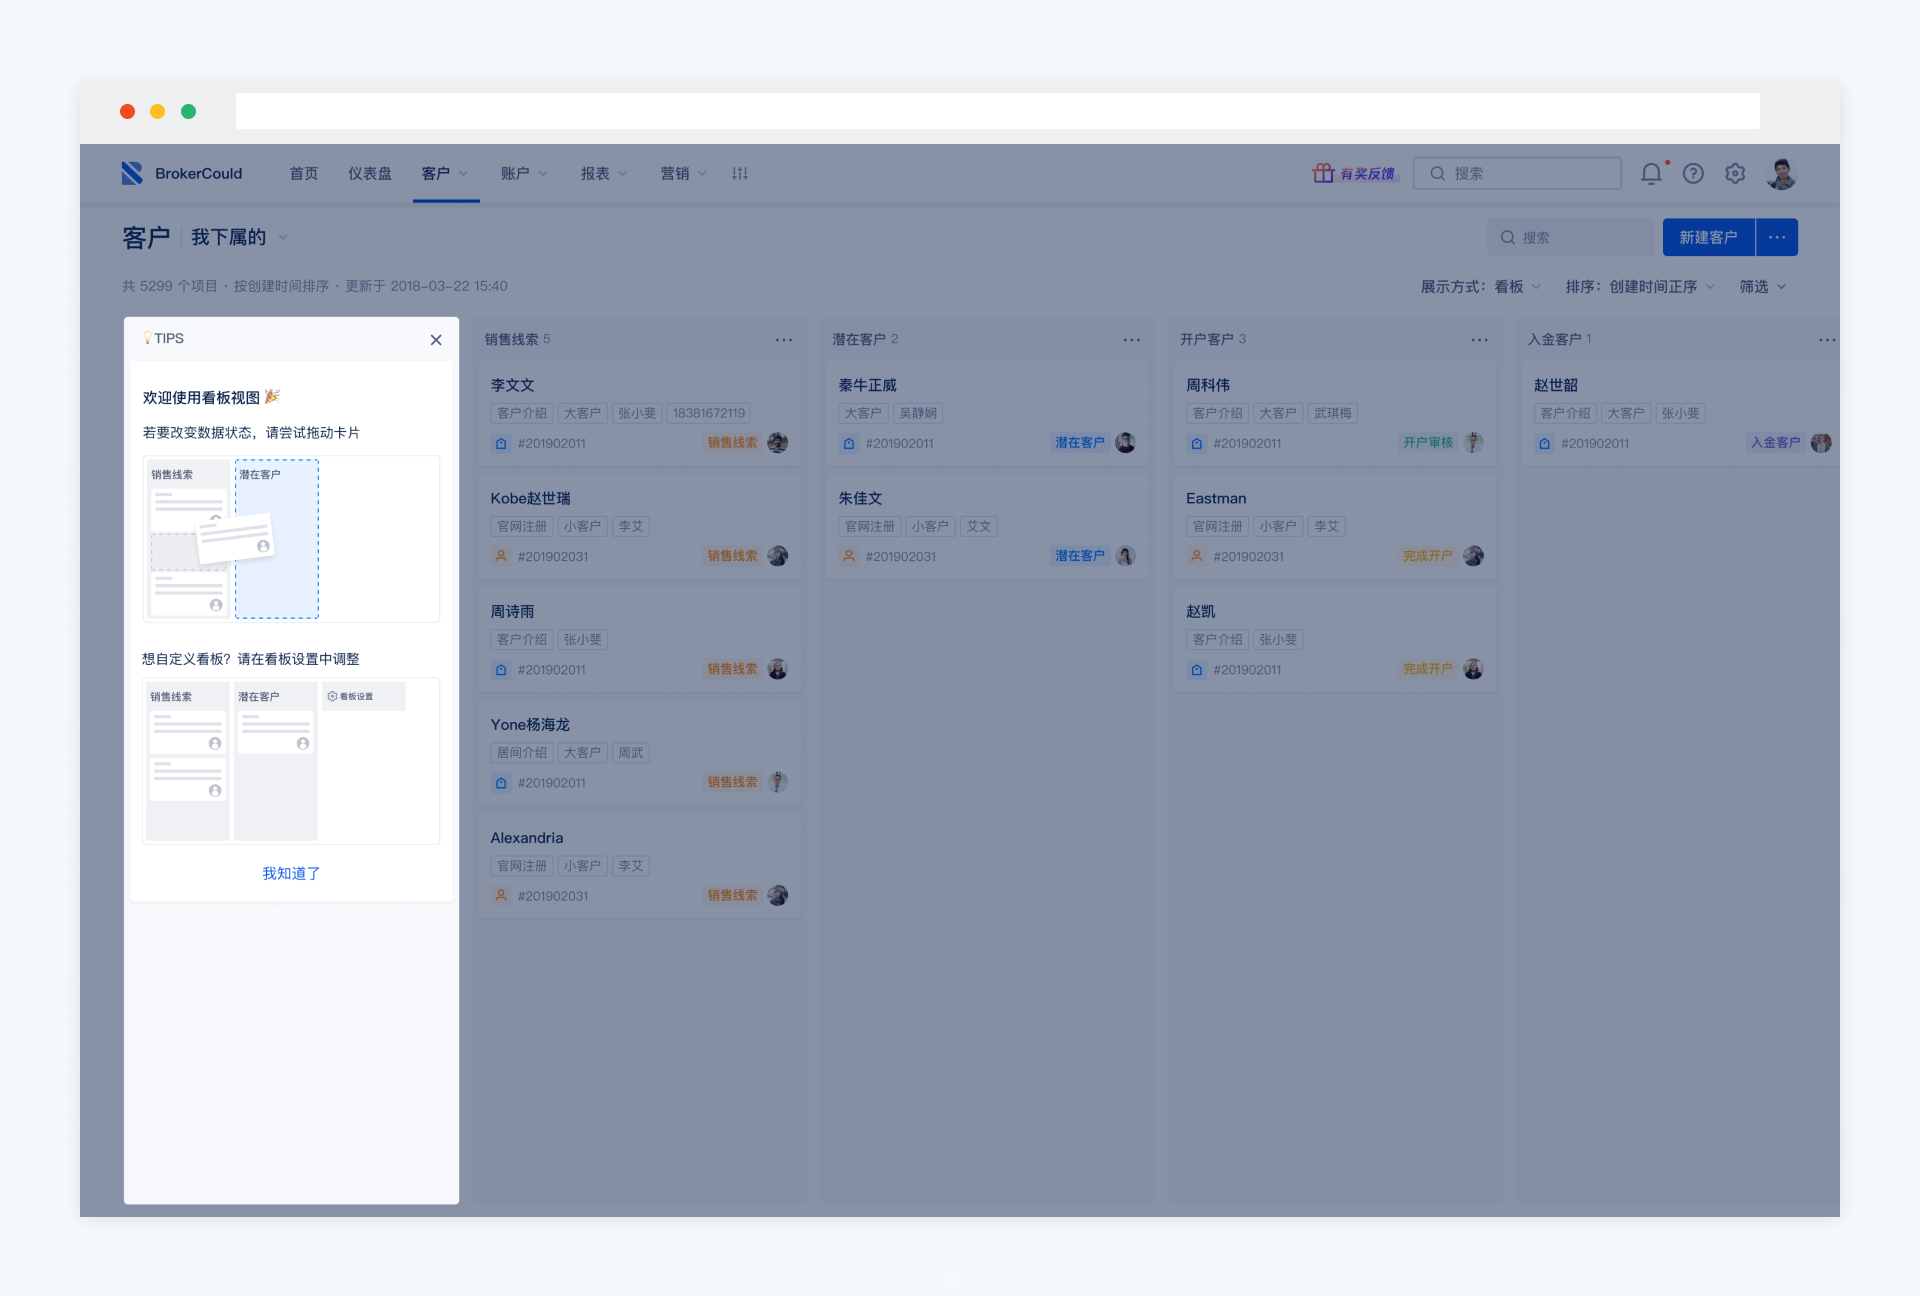Open the Yone杨海龙 customer card
The height and width of the screenshot is (1296, 1920).
[639, 753]
